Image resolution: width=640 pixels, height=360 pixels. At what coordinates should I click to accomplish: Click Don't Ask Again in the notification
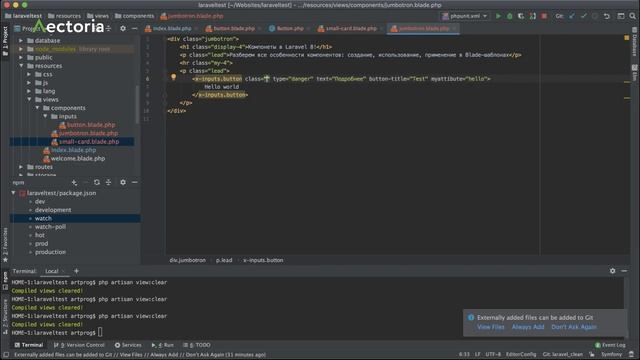click(x=574, y=327)
